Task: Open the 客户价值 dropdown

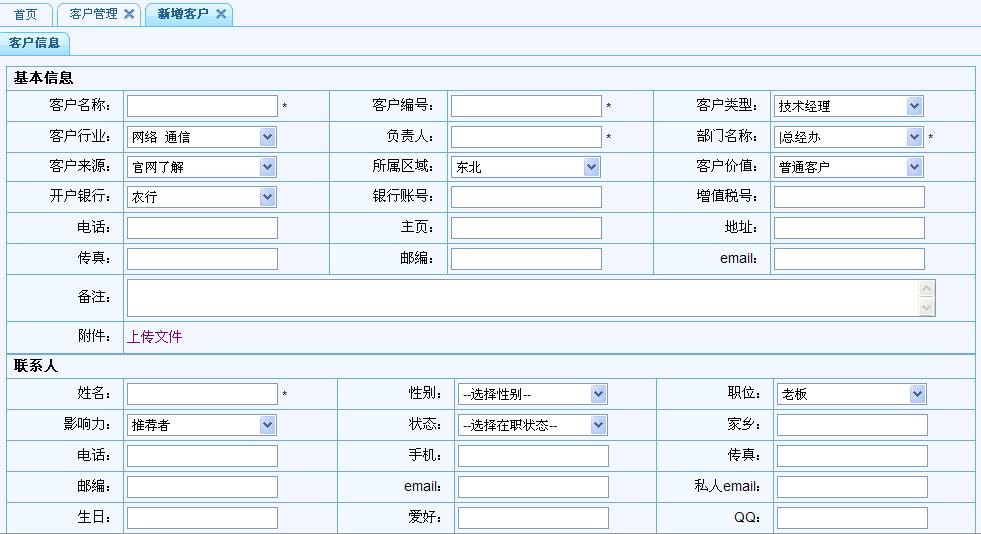Action: pyautogui.click(x=848, y=167)
